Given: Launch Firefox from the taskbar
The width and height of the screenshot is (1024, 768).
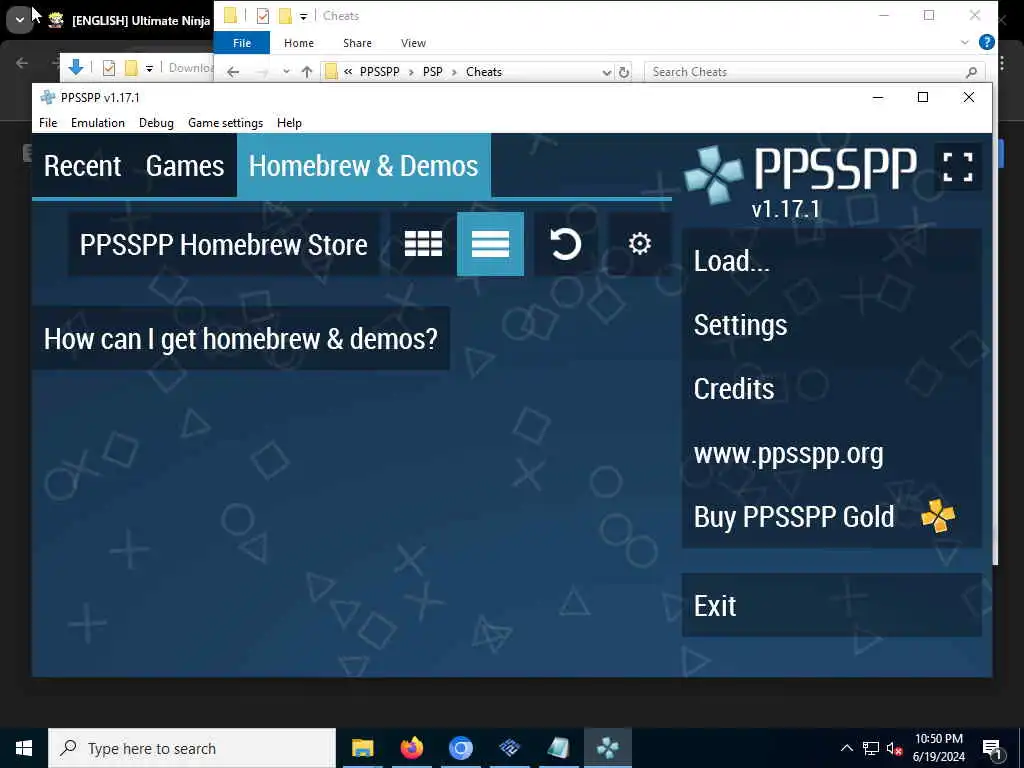Looking at the screenshot, I should tap(411, 748).
